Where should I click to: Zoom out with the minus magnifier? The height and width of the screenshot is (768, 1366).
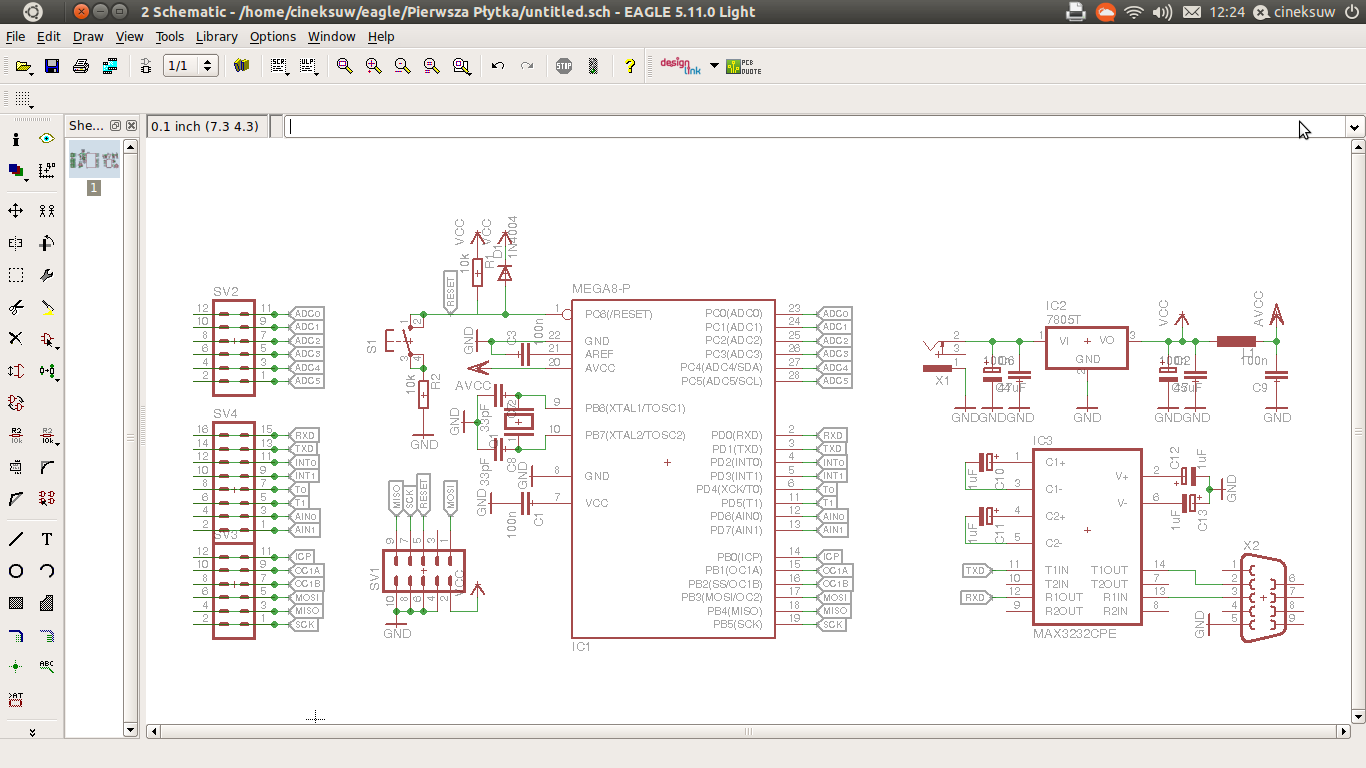point(402,66)
